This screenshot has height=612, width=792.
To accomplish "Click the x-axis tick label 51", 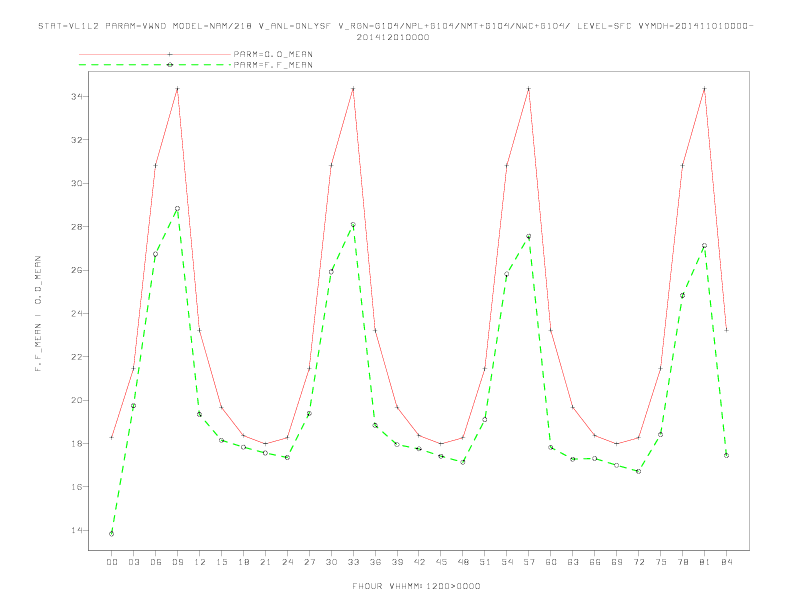I will coord(485,562).
